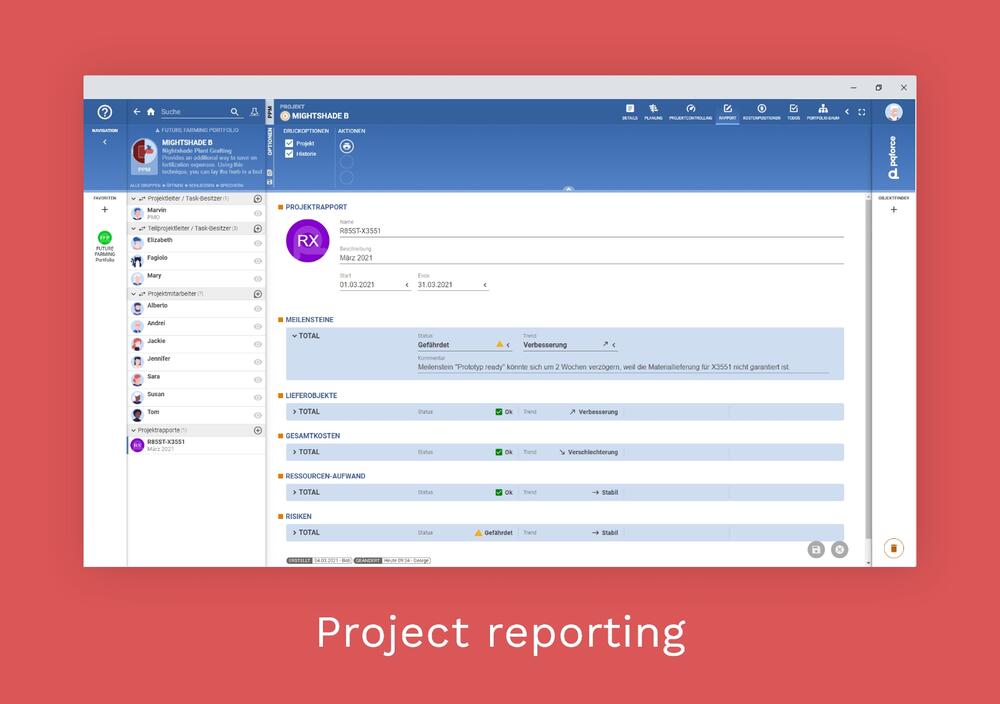Open the Todos checklist icon
The height and width of the screenshot is (704, 1000).
click(792, 108)
